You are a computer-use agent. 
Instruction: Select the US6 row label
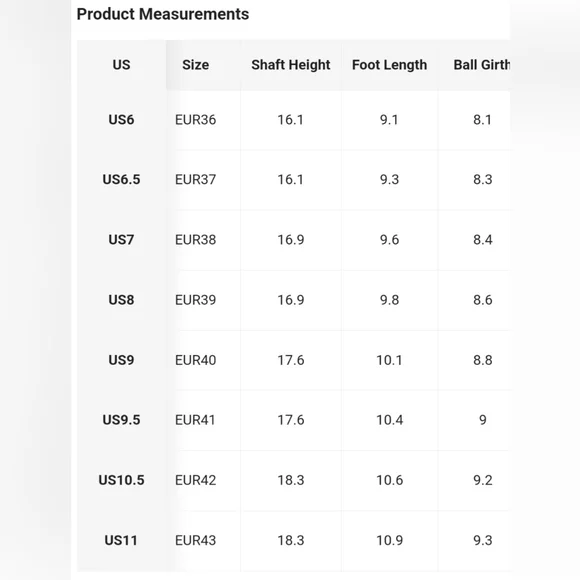tap(121, 120)
